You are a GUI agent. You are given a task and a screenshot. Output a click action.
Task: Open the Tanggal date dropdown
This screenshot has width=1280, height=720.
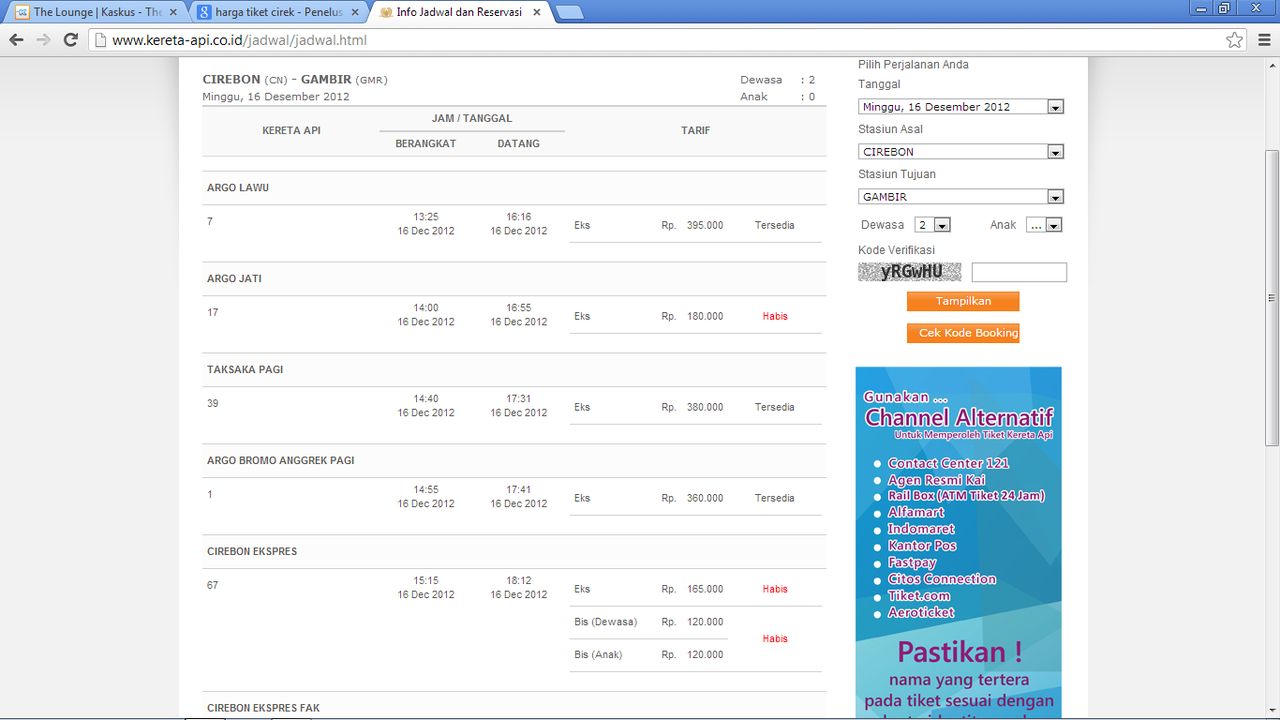coord(960,107)
